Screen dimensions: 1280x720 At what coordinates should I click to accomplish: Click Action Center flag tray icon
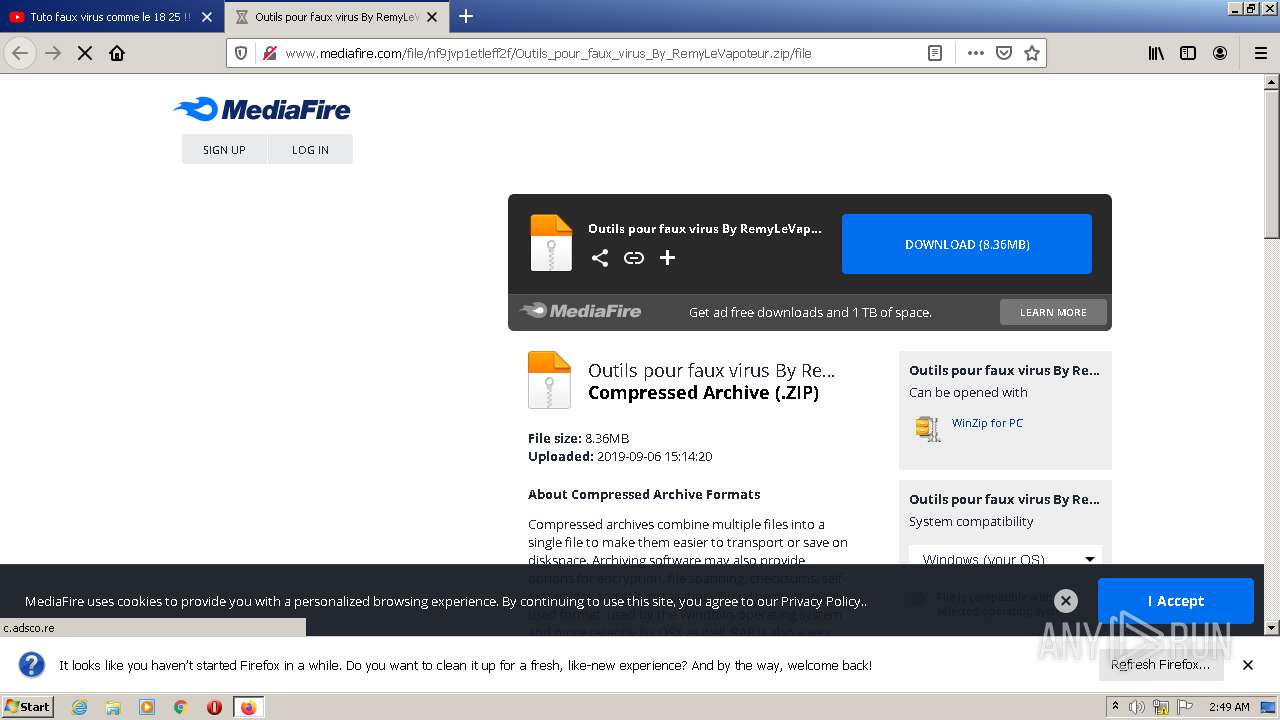pyautogui.click(x=1185, y=707)
